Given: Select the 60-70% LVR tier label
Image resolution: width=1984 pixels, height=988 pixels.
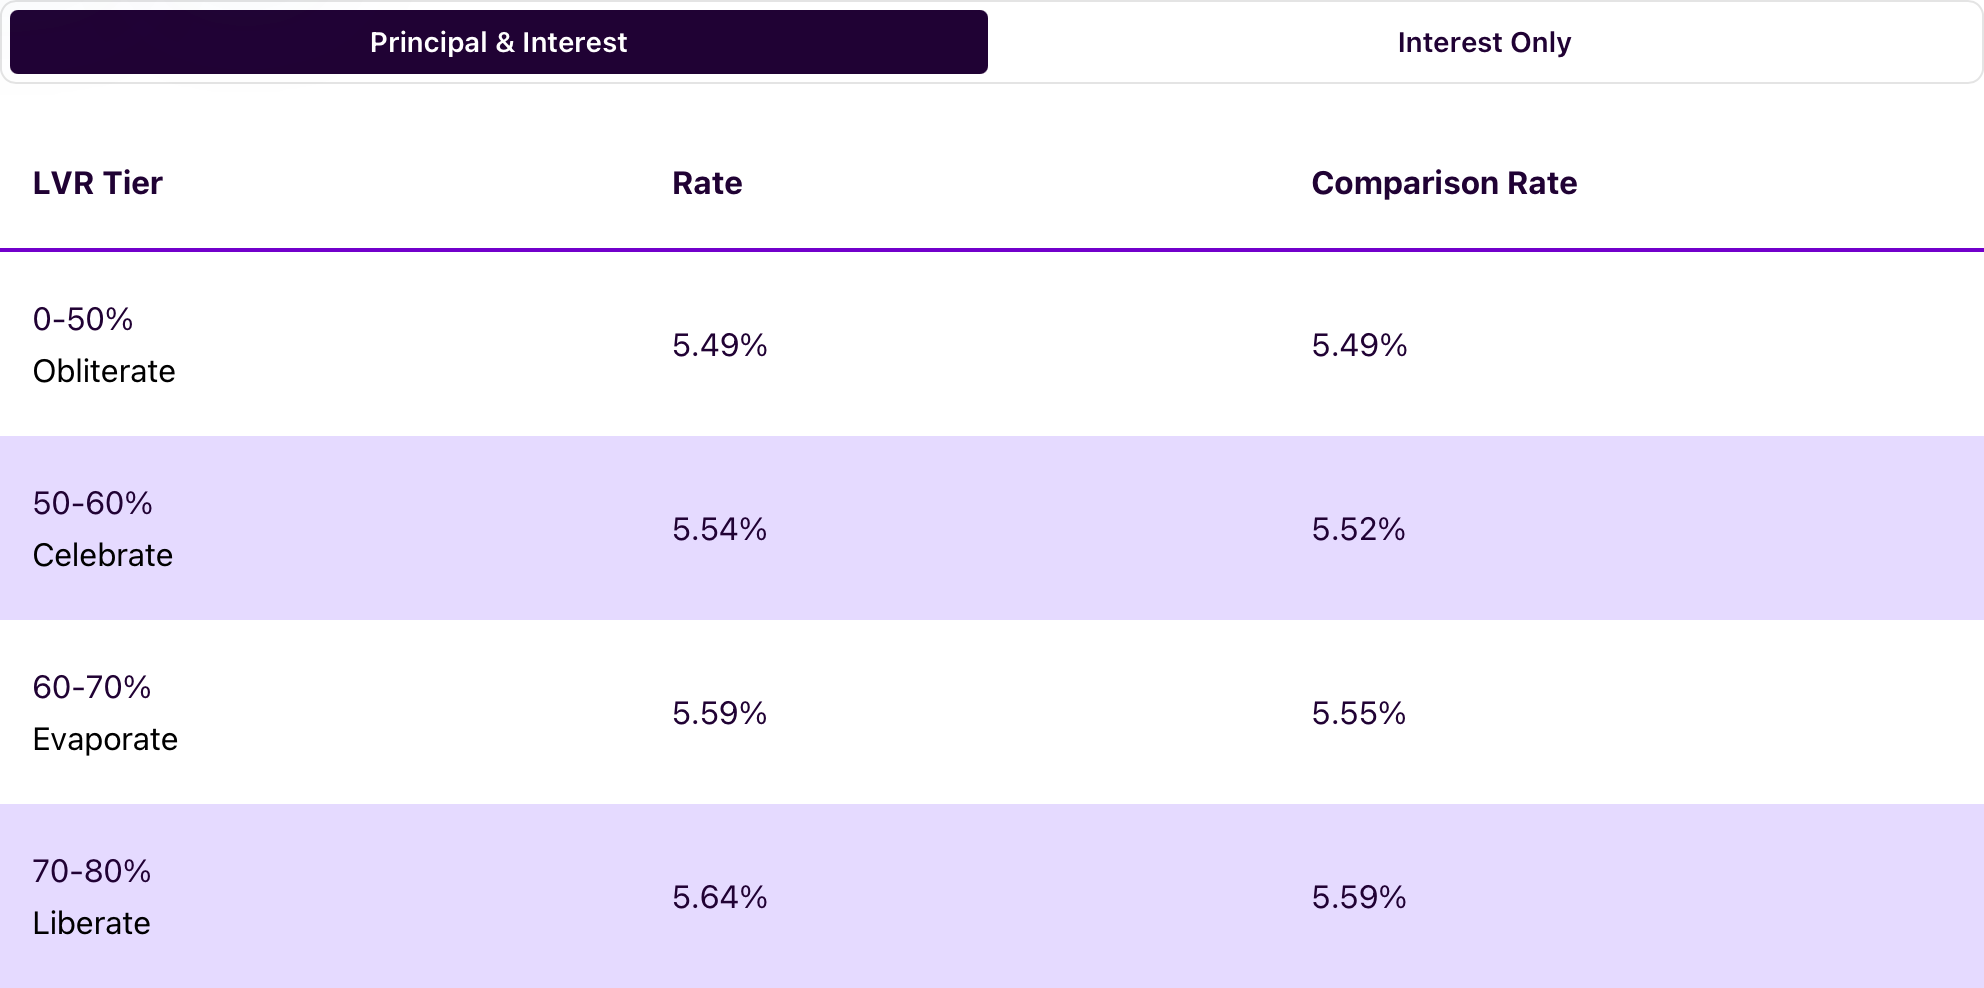Looking at the screenshot, I should click(x=92, y=687).
